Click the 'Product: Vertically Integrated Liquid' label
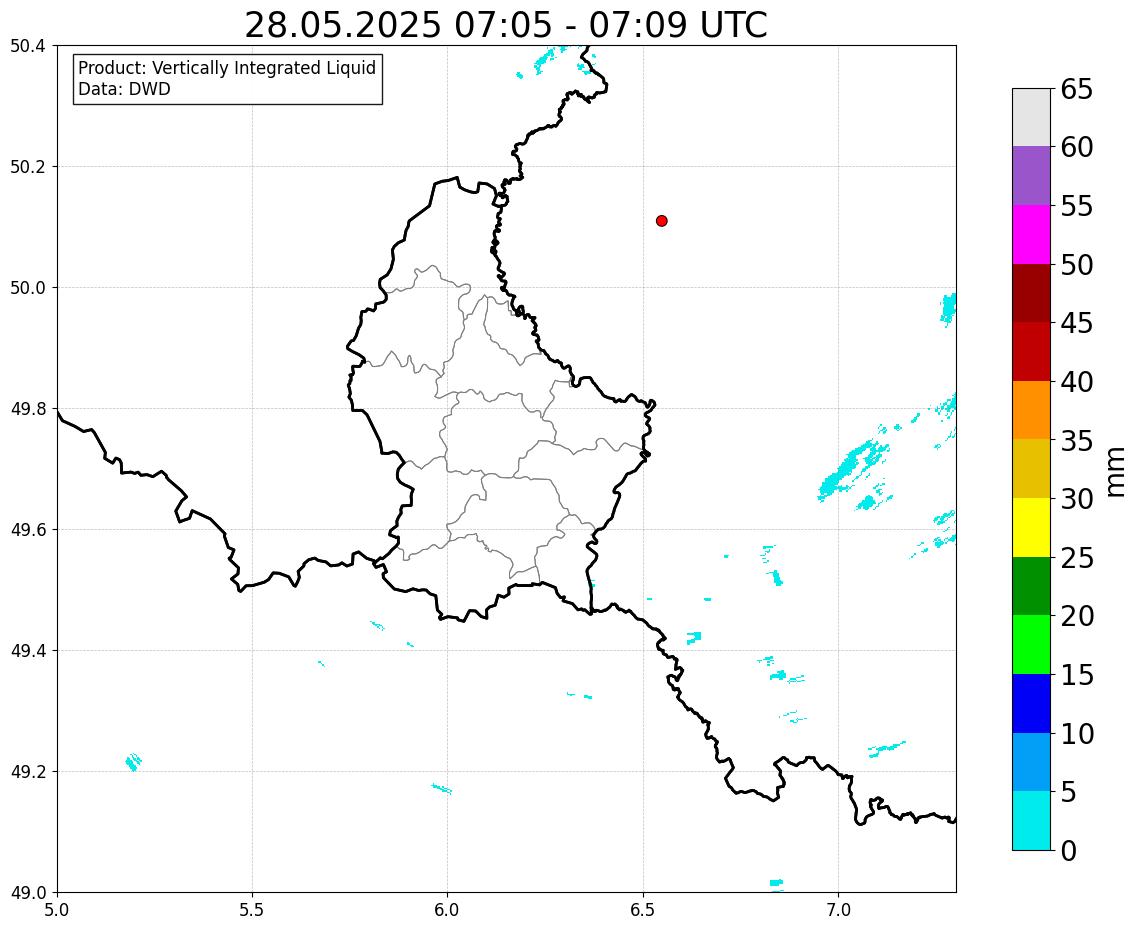 point(227,68)
